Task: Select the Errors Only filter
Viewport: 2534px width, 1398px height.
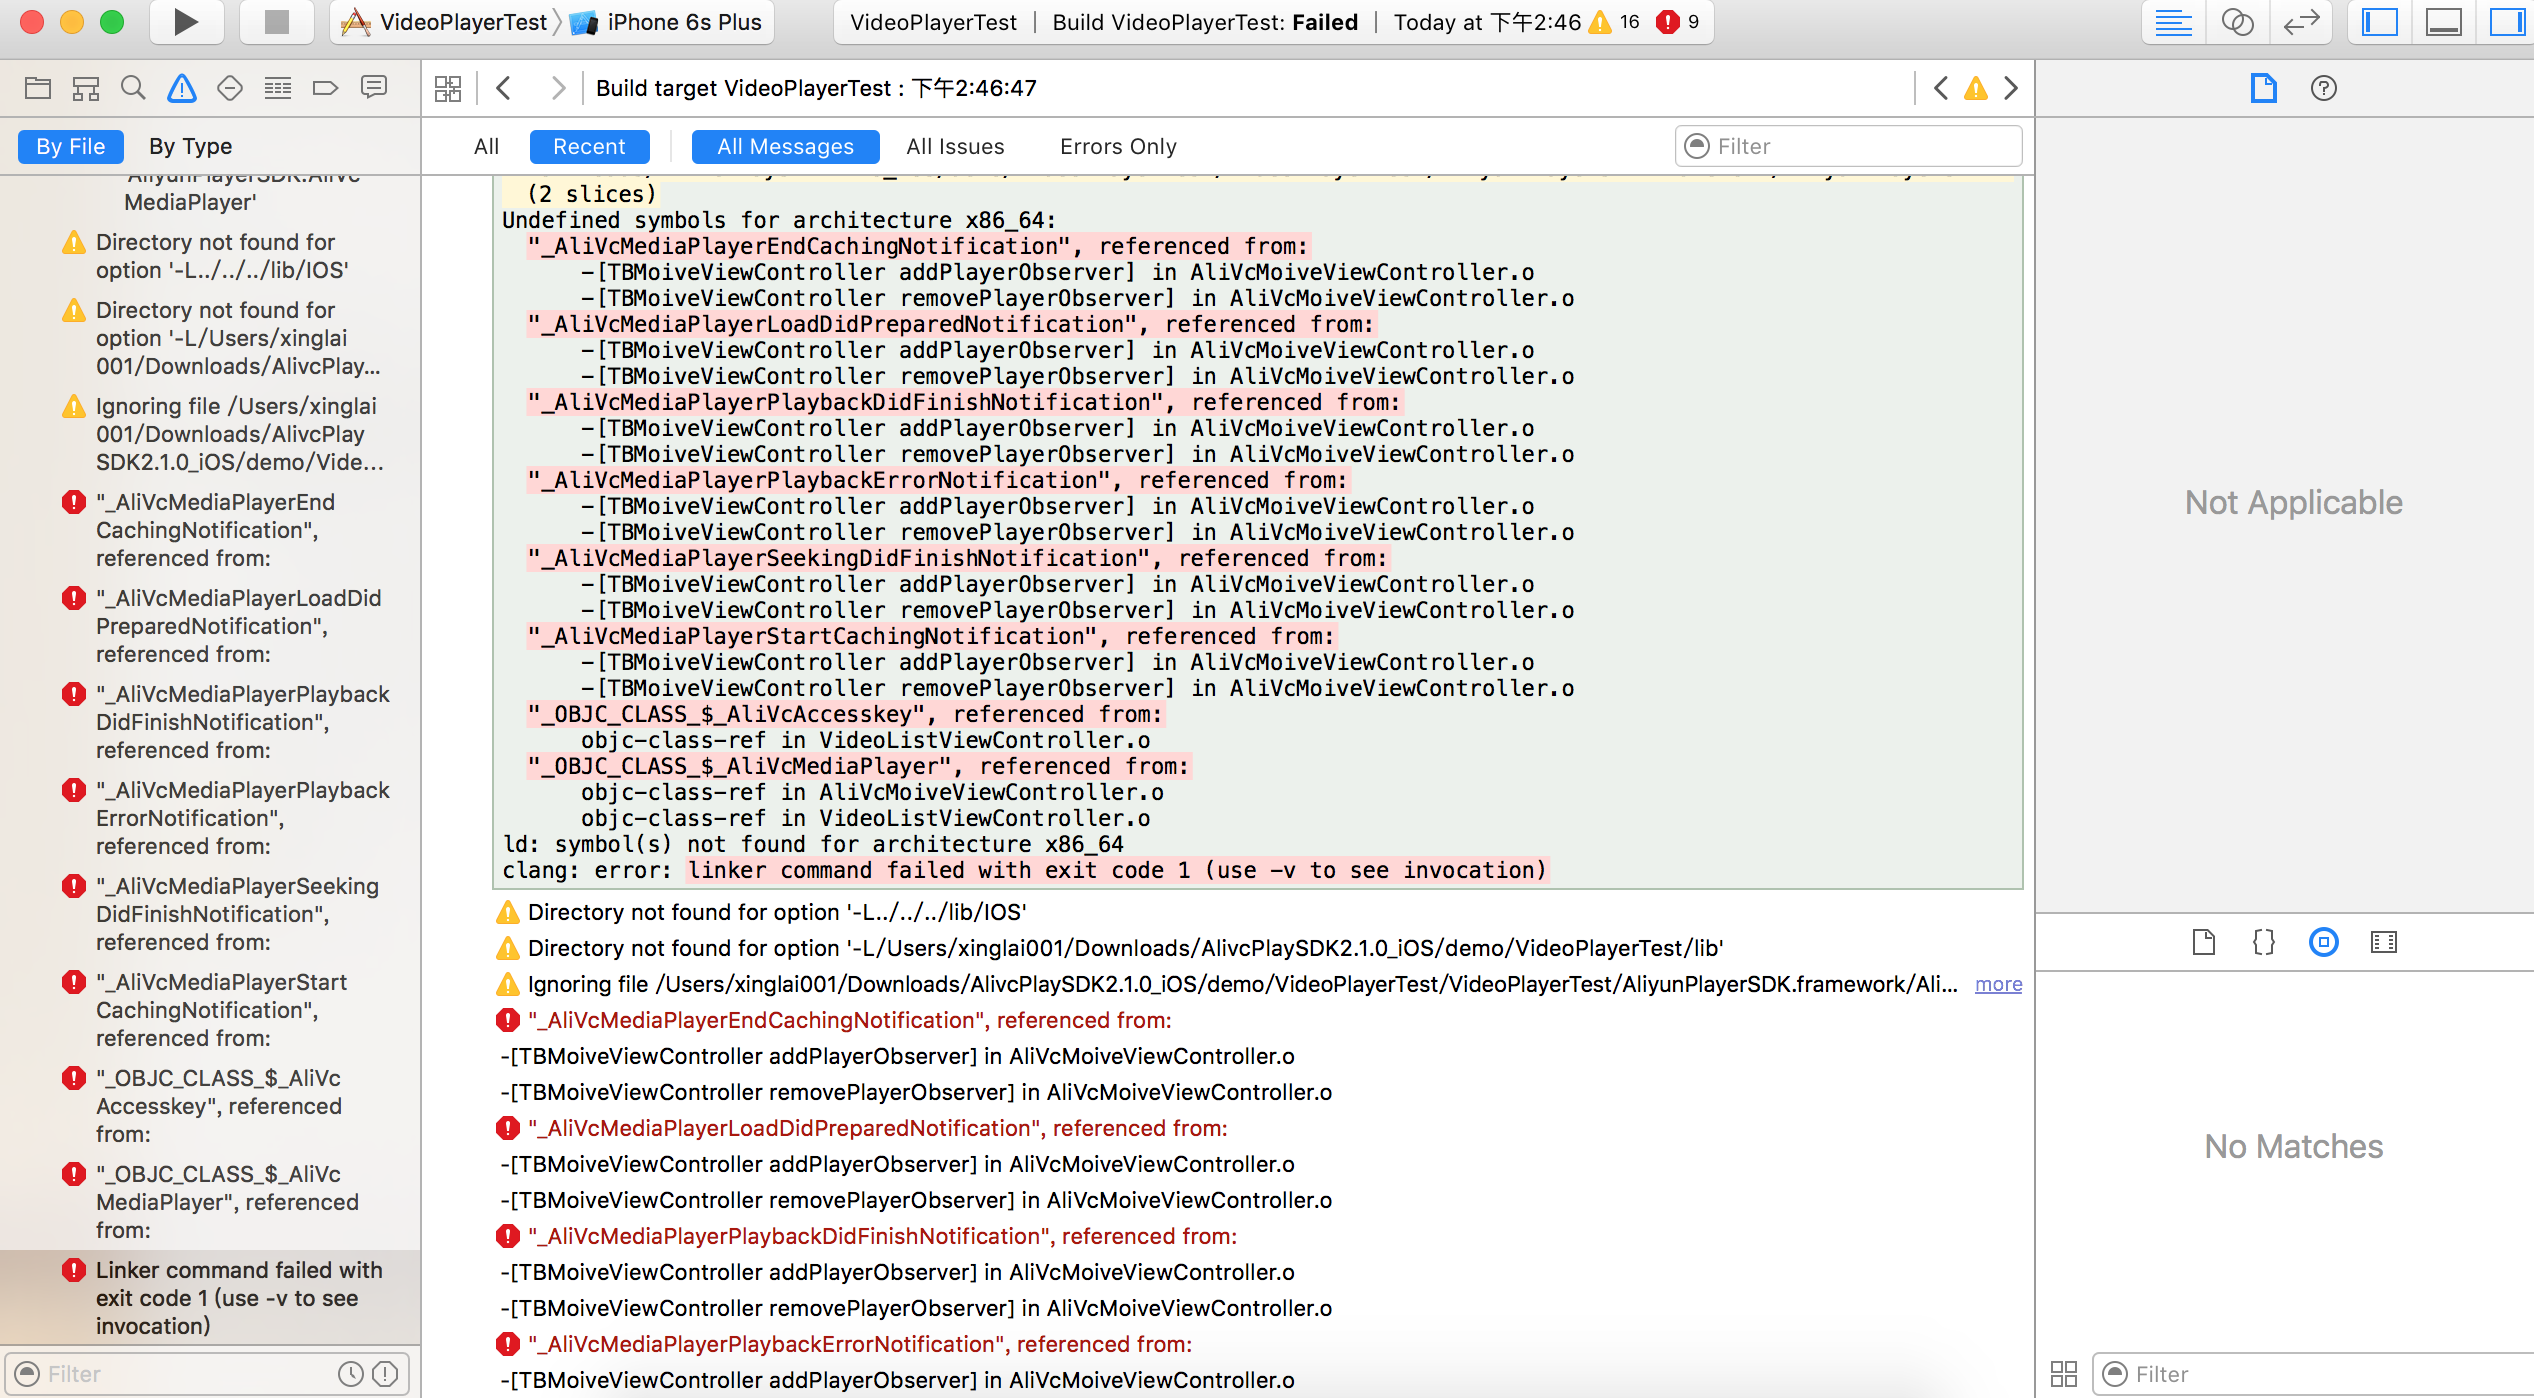Action: click(x=1118, y=146)
